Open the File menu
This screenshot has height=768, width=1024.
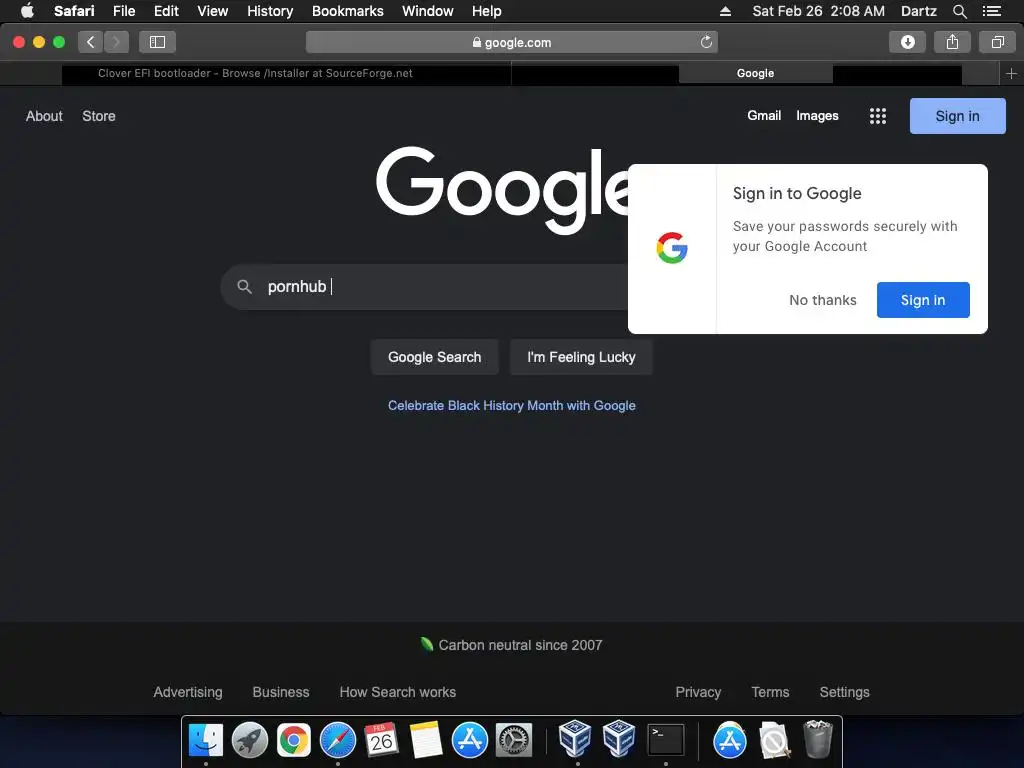coord(123,11)
